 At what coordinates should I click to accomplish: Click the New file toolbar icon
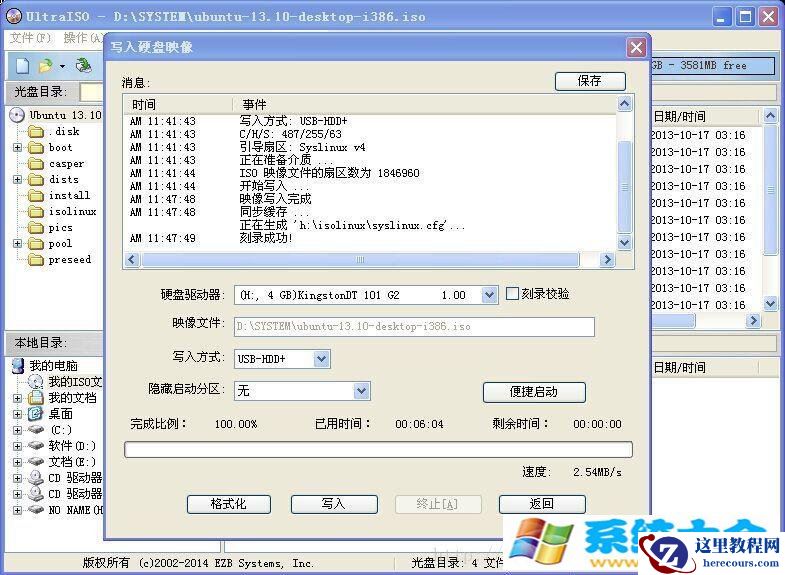click(x=23, y=66)
